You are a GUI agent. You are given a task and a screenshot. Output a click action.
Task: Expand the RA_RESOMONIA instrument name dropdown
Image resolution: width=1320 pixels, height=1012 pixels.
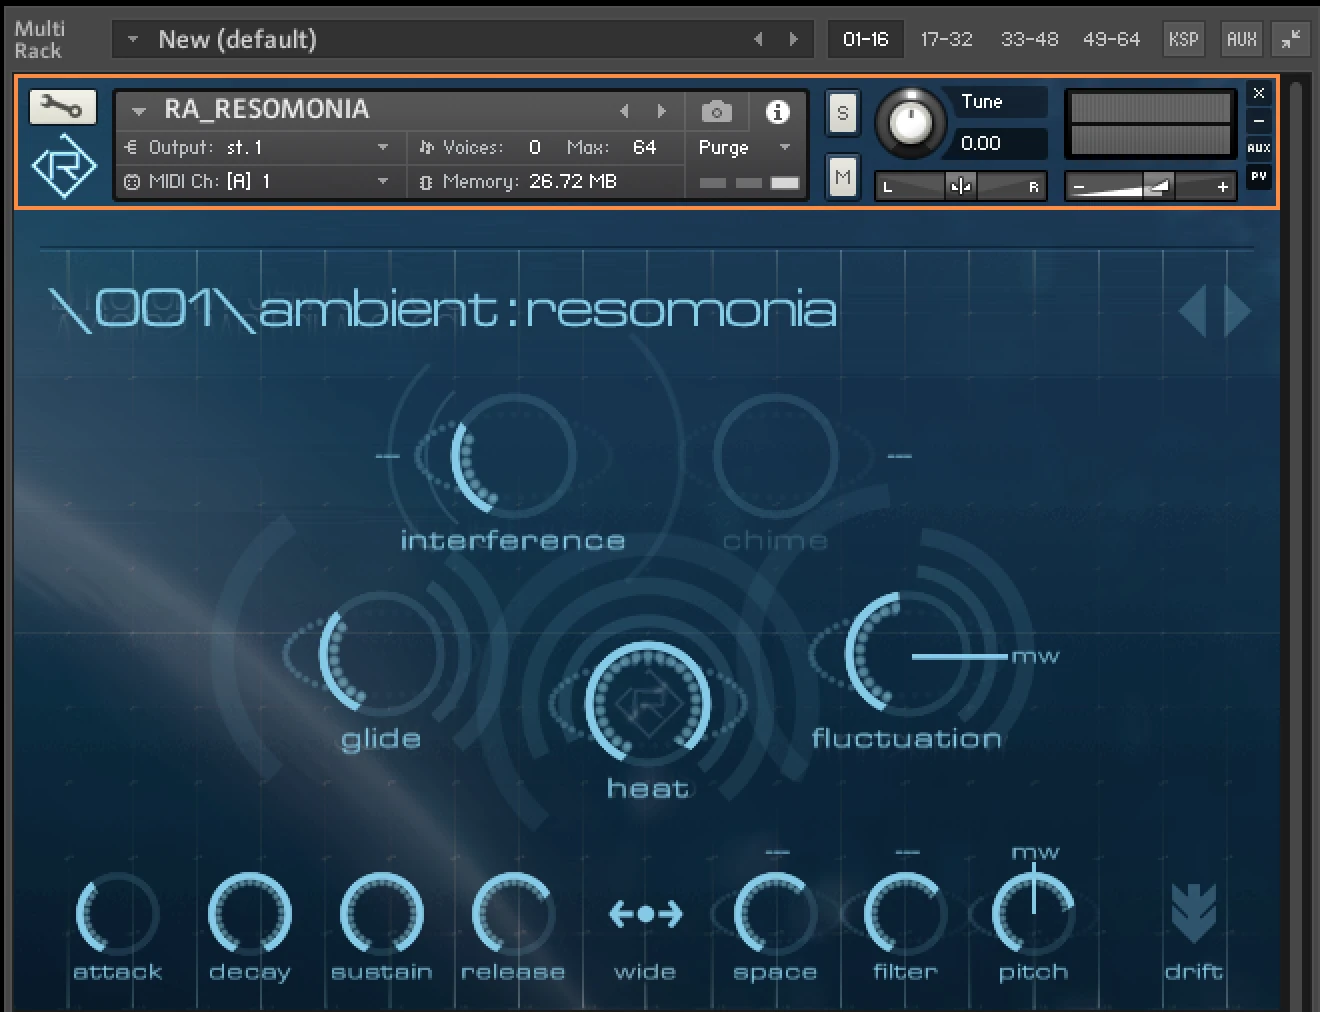[x=139, y=111]
